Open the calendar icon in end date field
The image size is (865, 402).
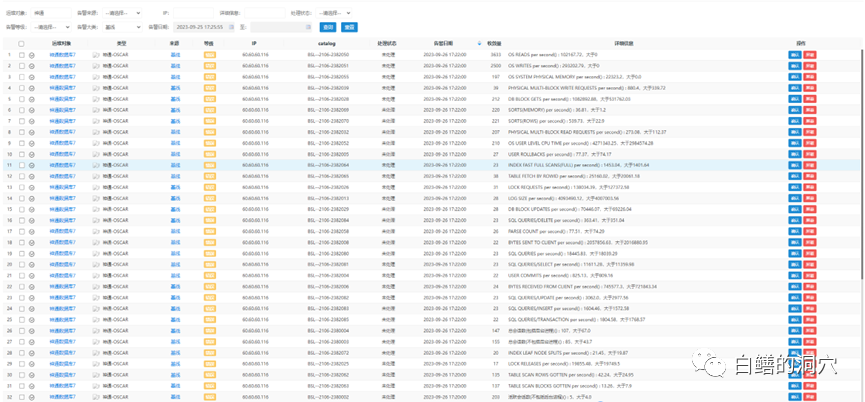click(x=310, y=27)
